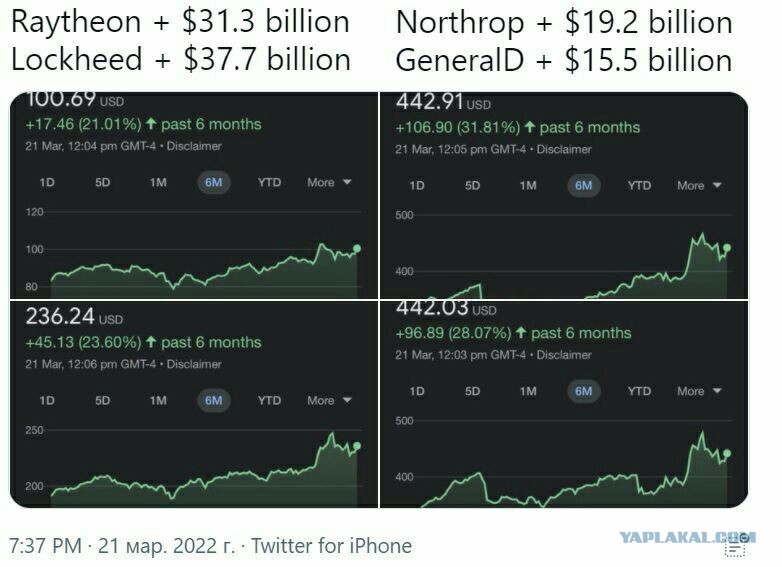Click the endpoint dot on Raytheon chart

(x=357, y=248)
